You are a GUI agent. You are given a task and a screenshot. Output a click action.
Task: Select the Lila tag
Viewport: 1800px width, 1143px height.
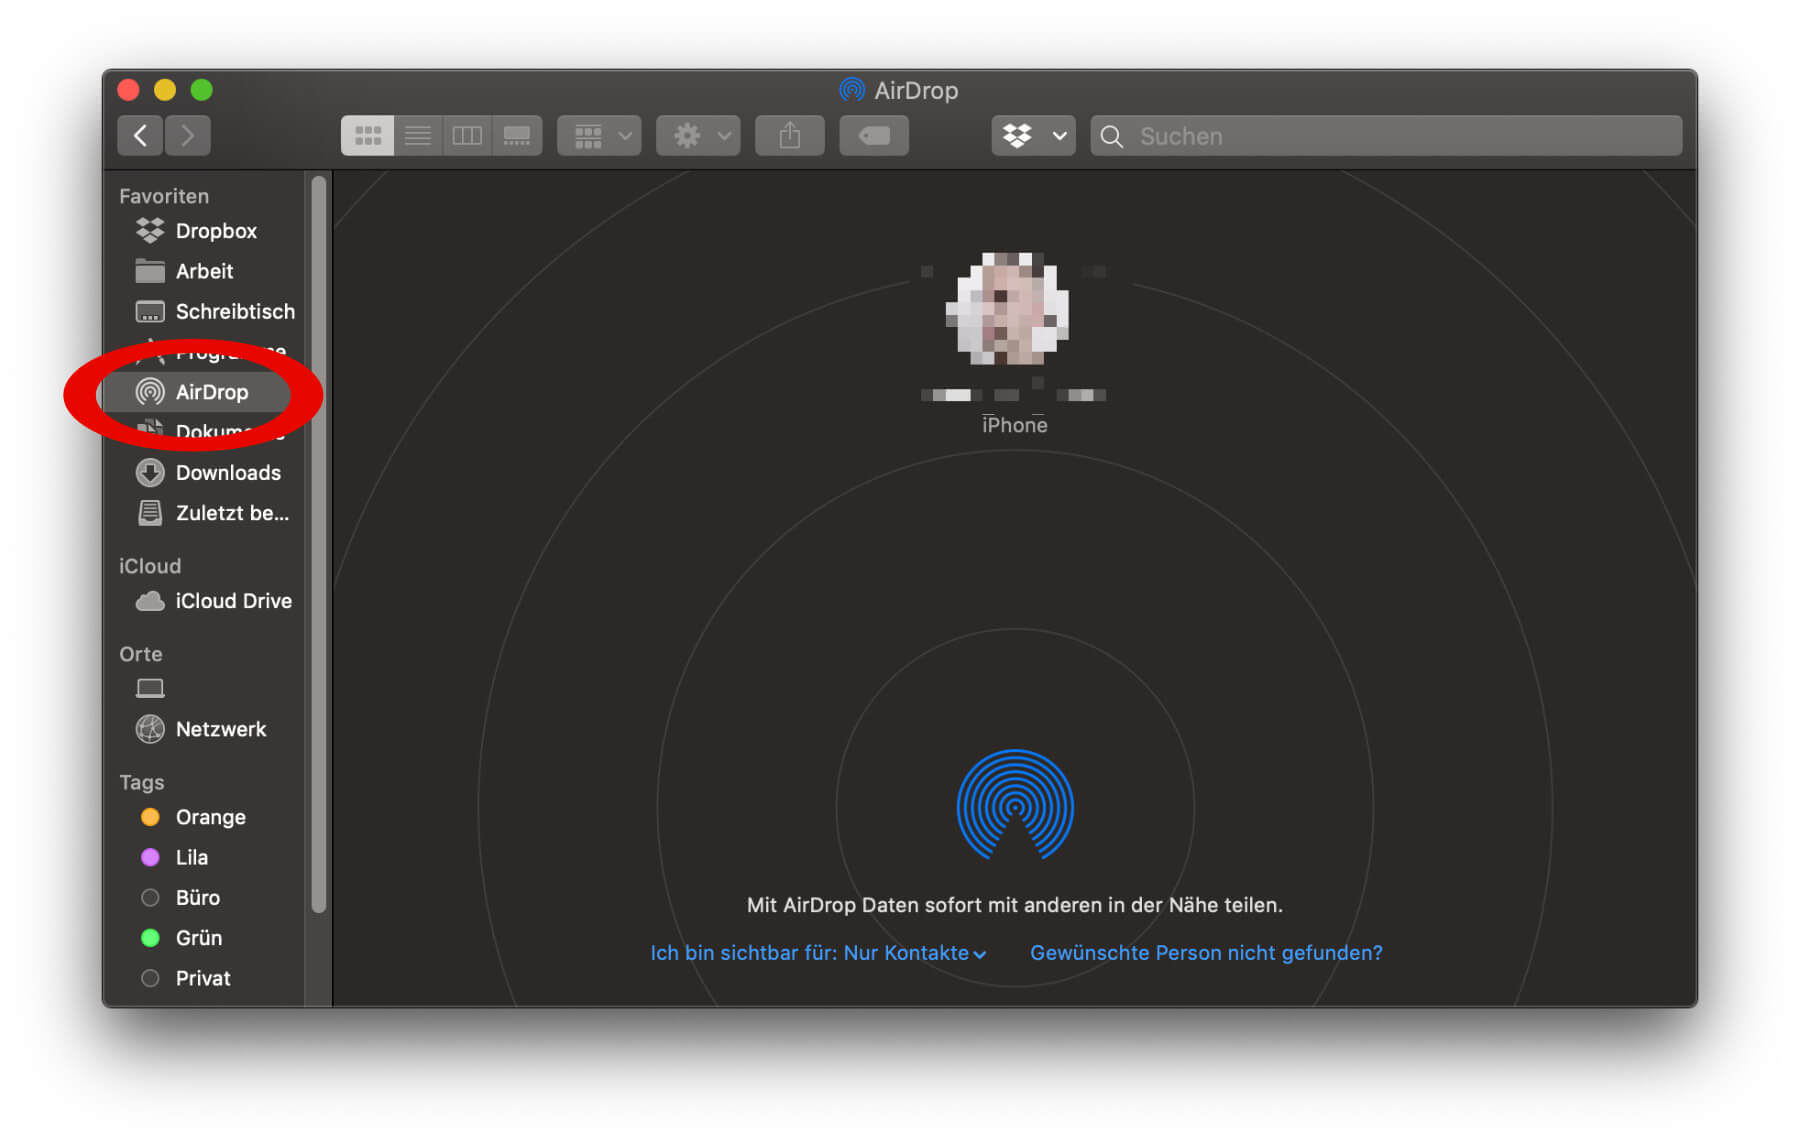point(205,857)
